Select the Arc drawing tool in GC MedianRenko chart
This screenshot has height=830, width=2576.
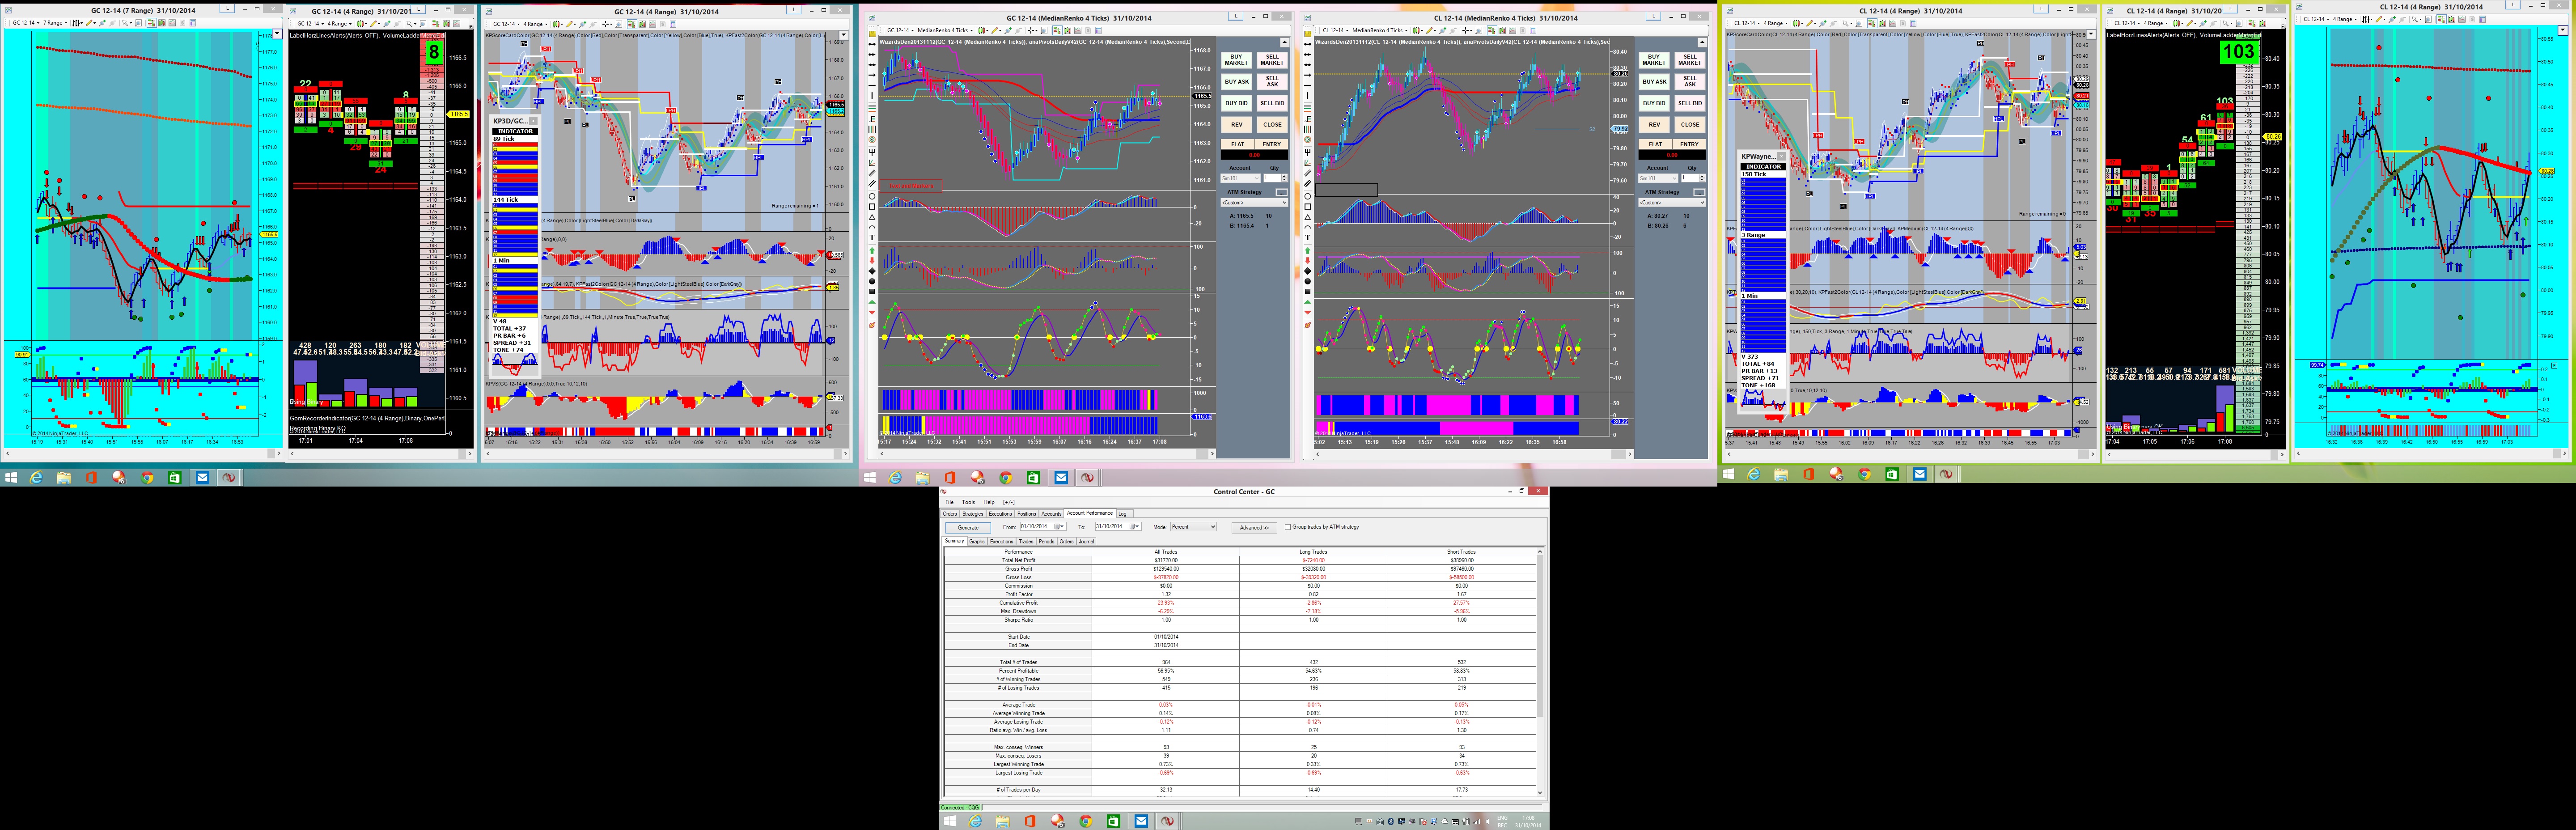pos(872,228)
